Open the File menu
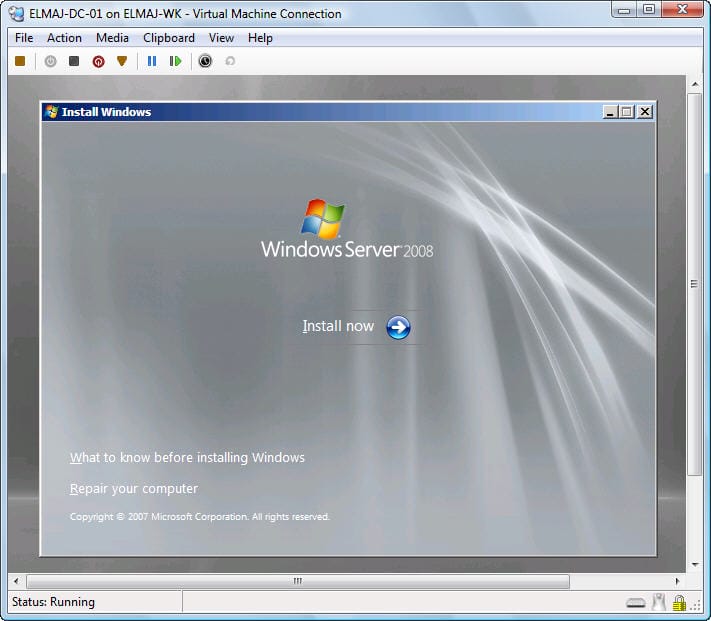This screenshot has height=621, width=711. pyautogui.click(x=24, y=38)
